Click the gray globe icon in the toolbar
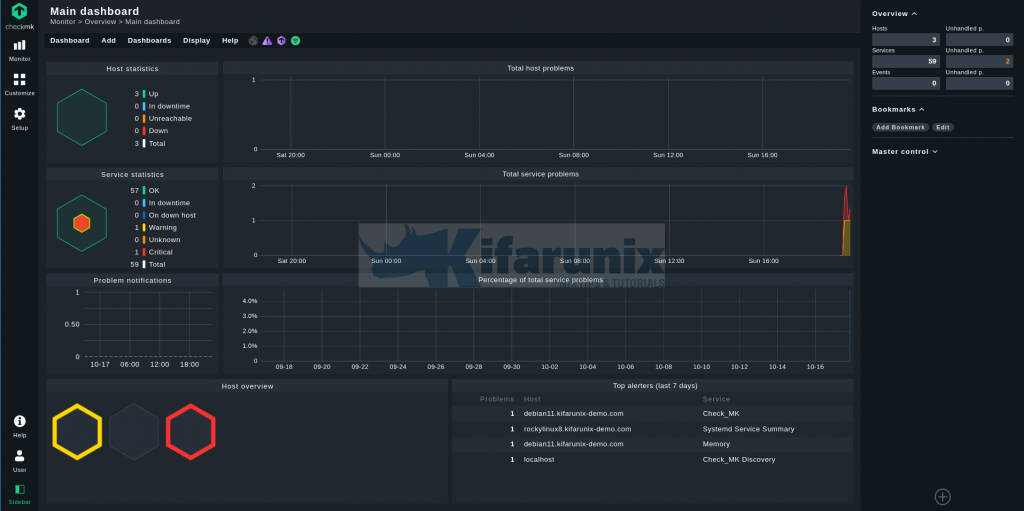The image size is (1024, 511). (253, 41)
